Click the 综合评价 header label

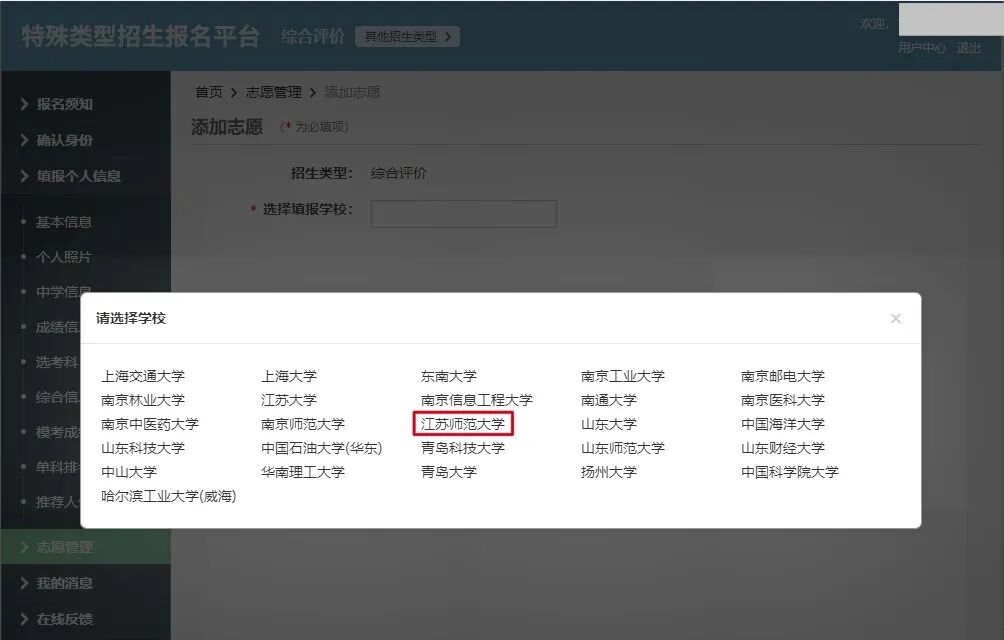[312, 36]
